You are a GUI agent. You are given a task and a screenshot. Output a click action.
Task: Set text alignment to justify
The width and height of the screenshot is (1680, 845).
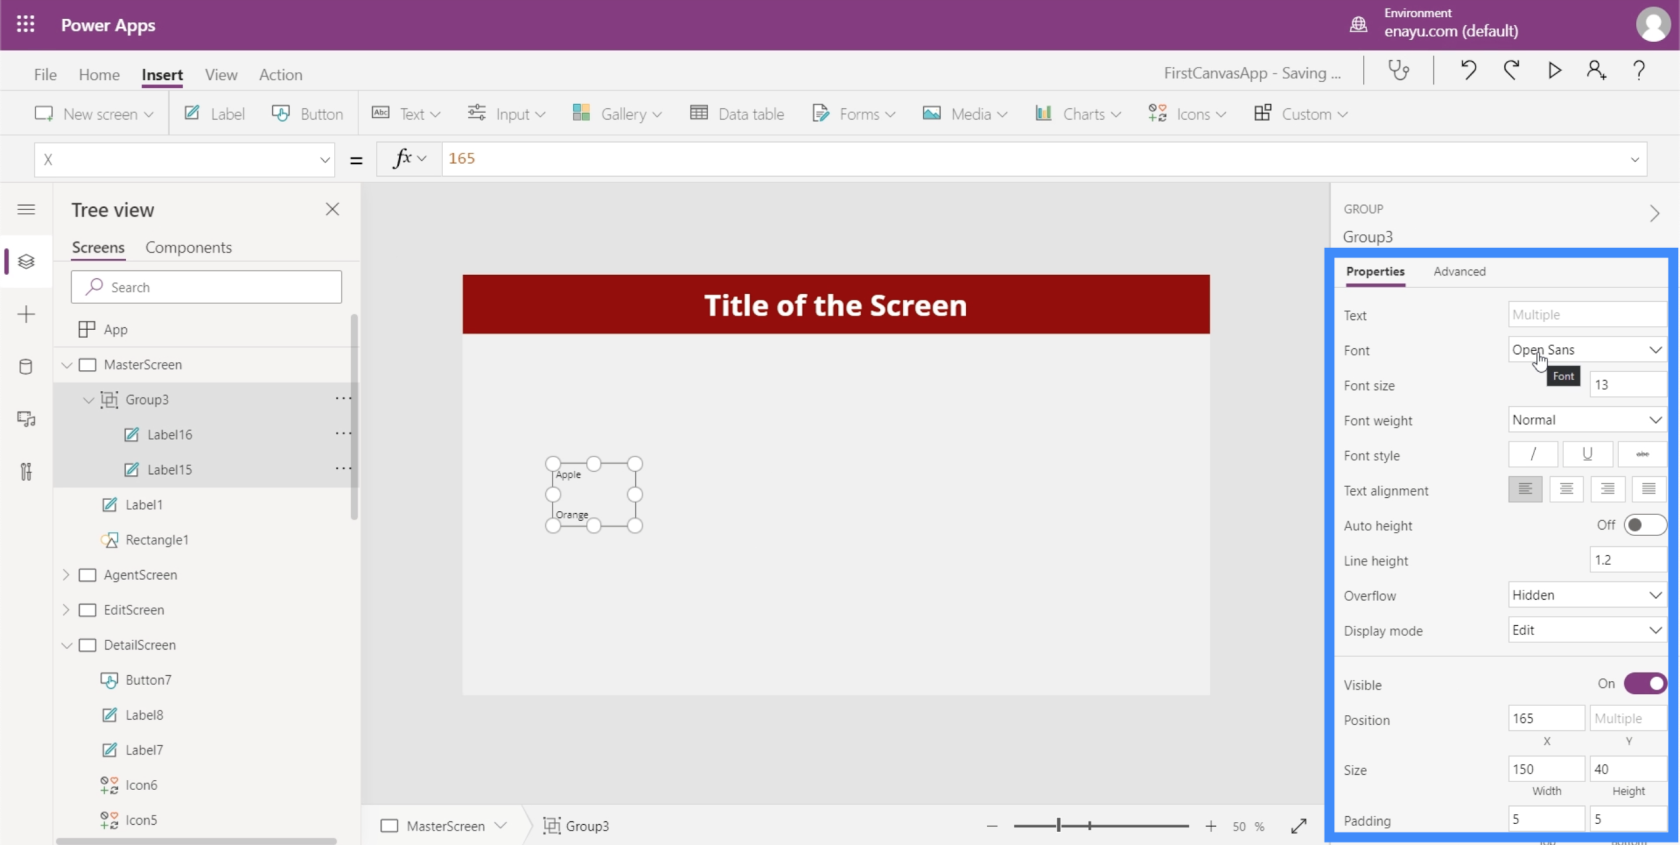(x=1648, y=489)
